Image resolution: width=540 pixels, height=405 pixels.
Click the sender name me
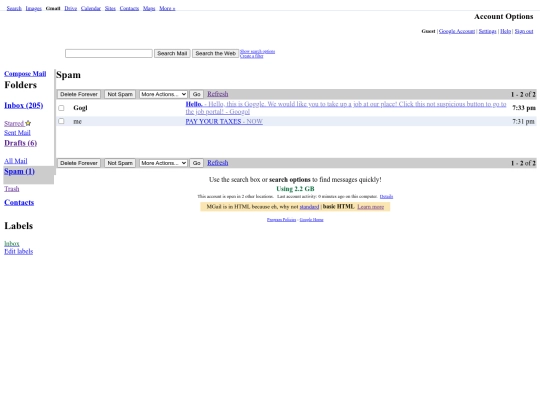(77, 121)
